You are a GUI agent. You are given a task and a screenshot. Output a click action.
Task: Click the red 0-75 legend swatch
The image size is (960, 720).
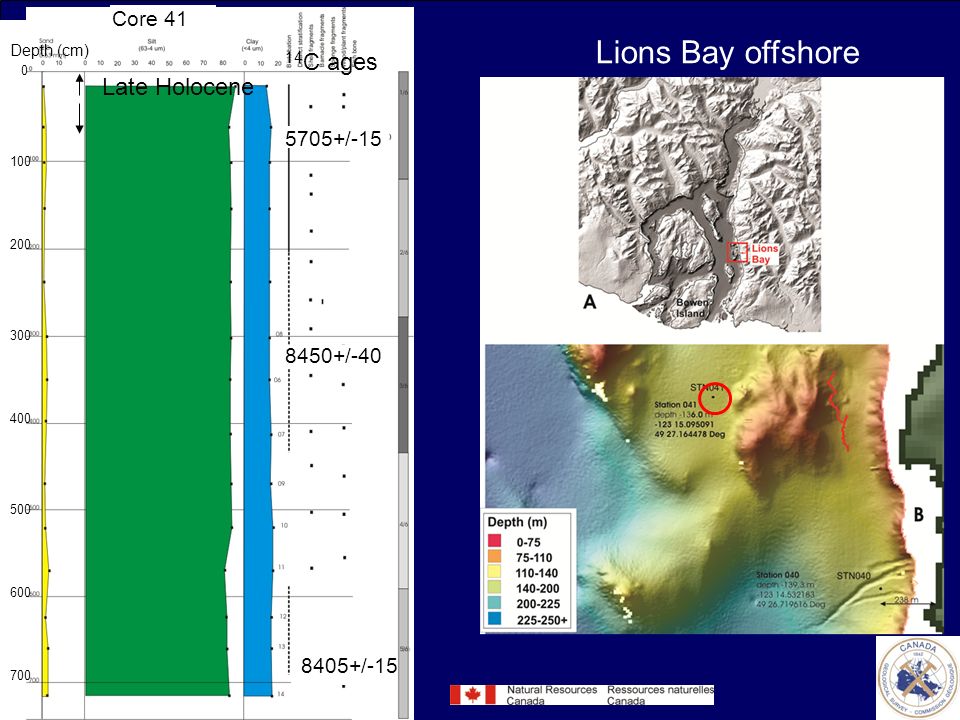[x=494, y=541]
